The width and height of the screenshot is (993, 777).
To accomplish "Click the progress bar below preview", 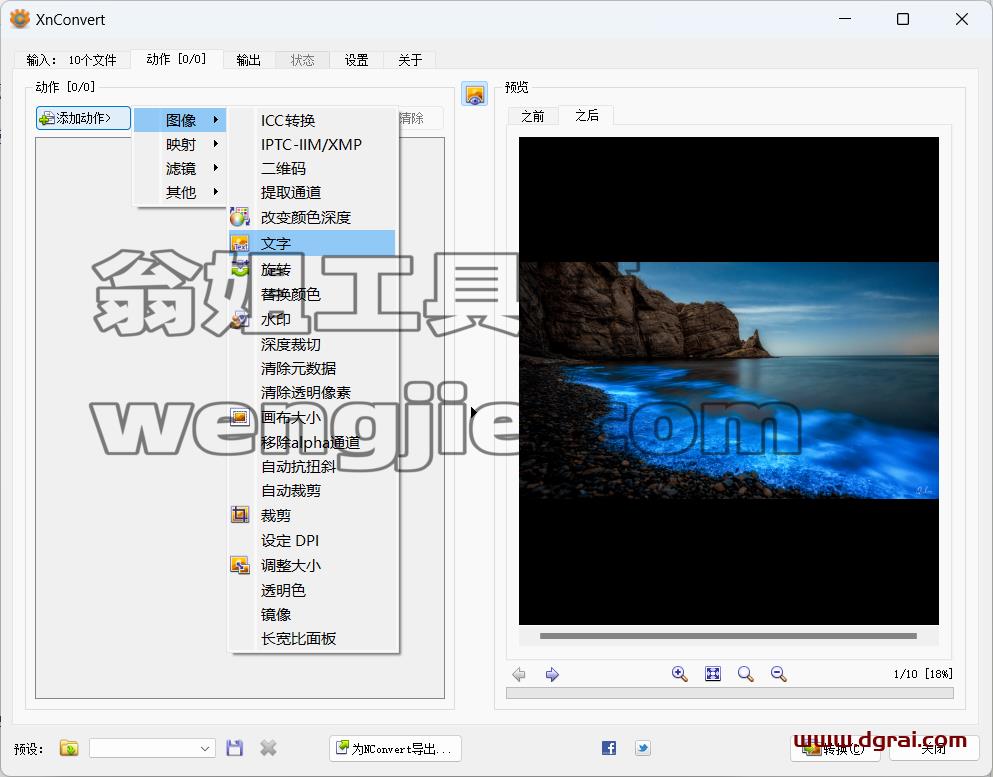I will point(730,693).
